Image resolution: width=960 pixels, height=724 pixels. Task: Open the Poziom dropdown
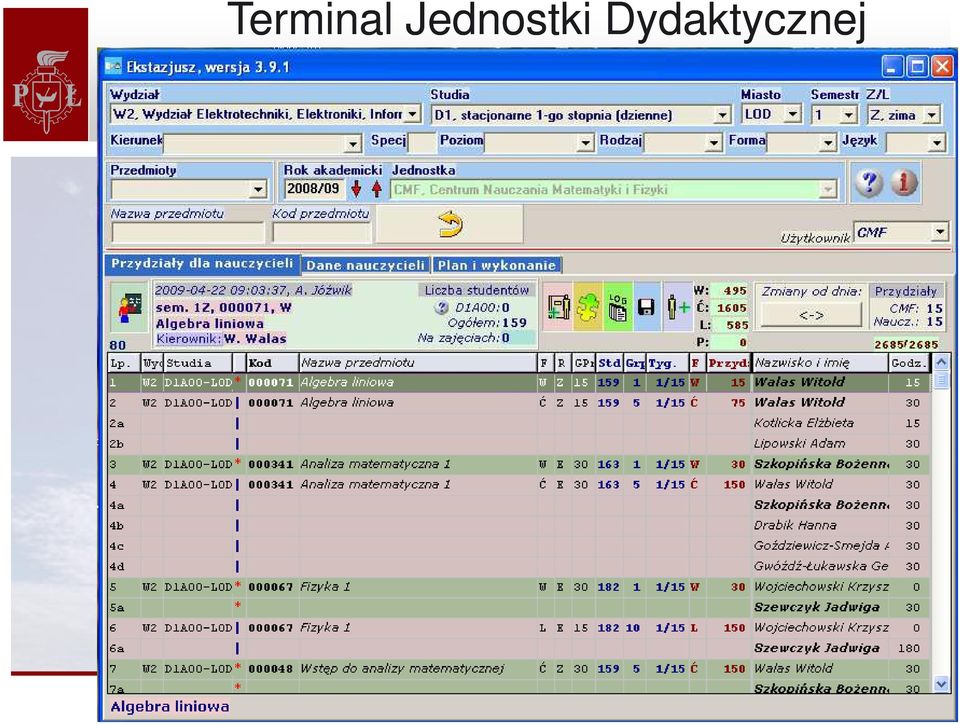click(x=586, y=143)
